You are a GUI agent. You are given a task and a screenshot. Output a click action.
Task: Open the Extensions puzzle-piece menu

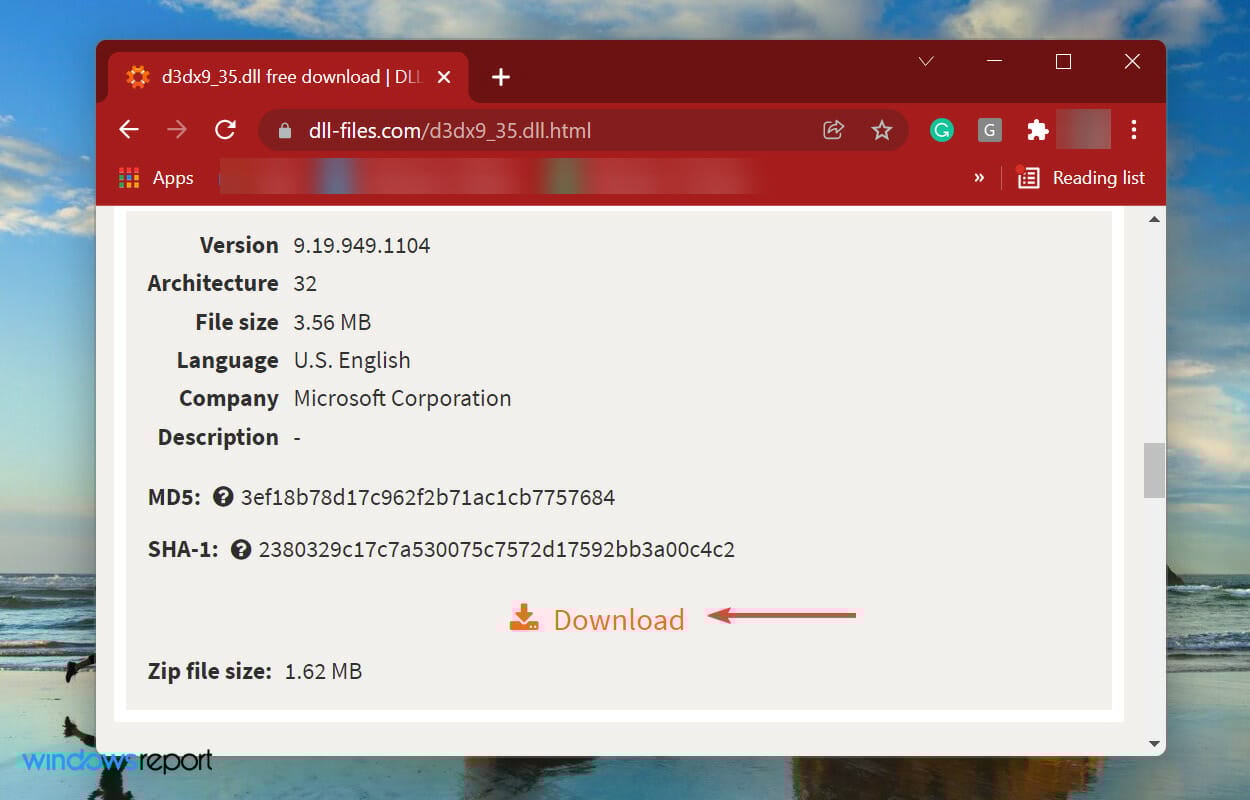pyautogui.click(x=1038, y=130)
